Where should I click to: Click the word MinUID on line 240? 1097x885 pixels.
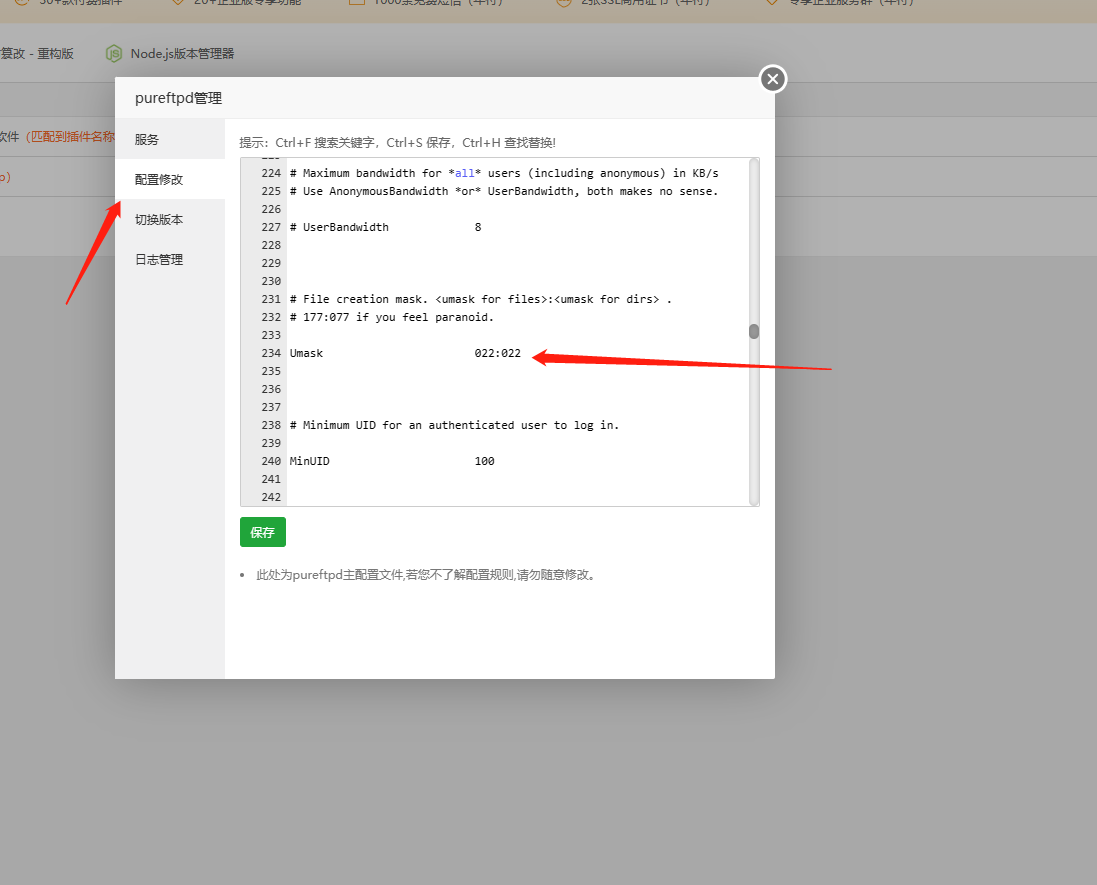pos(309,461)
